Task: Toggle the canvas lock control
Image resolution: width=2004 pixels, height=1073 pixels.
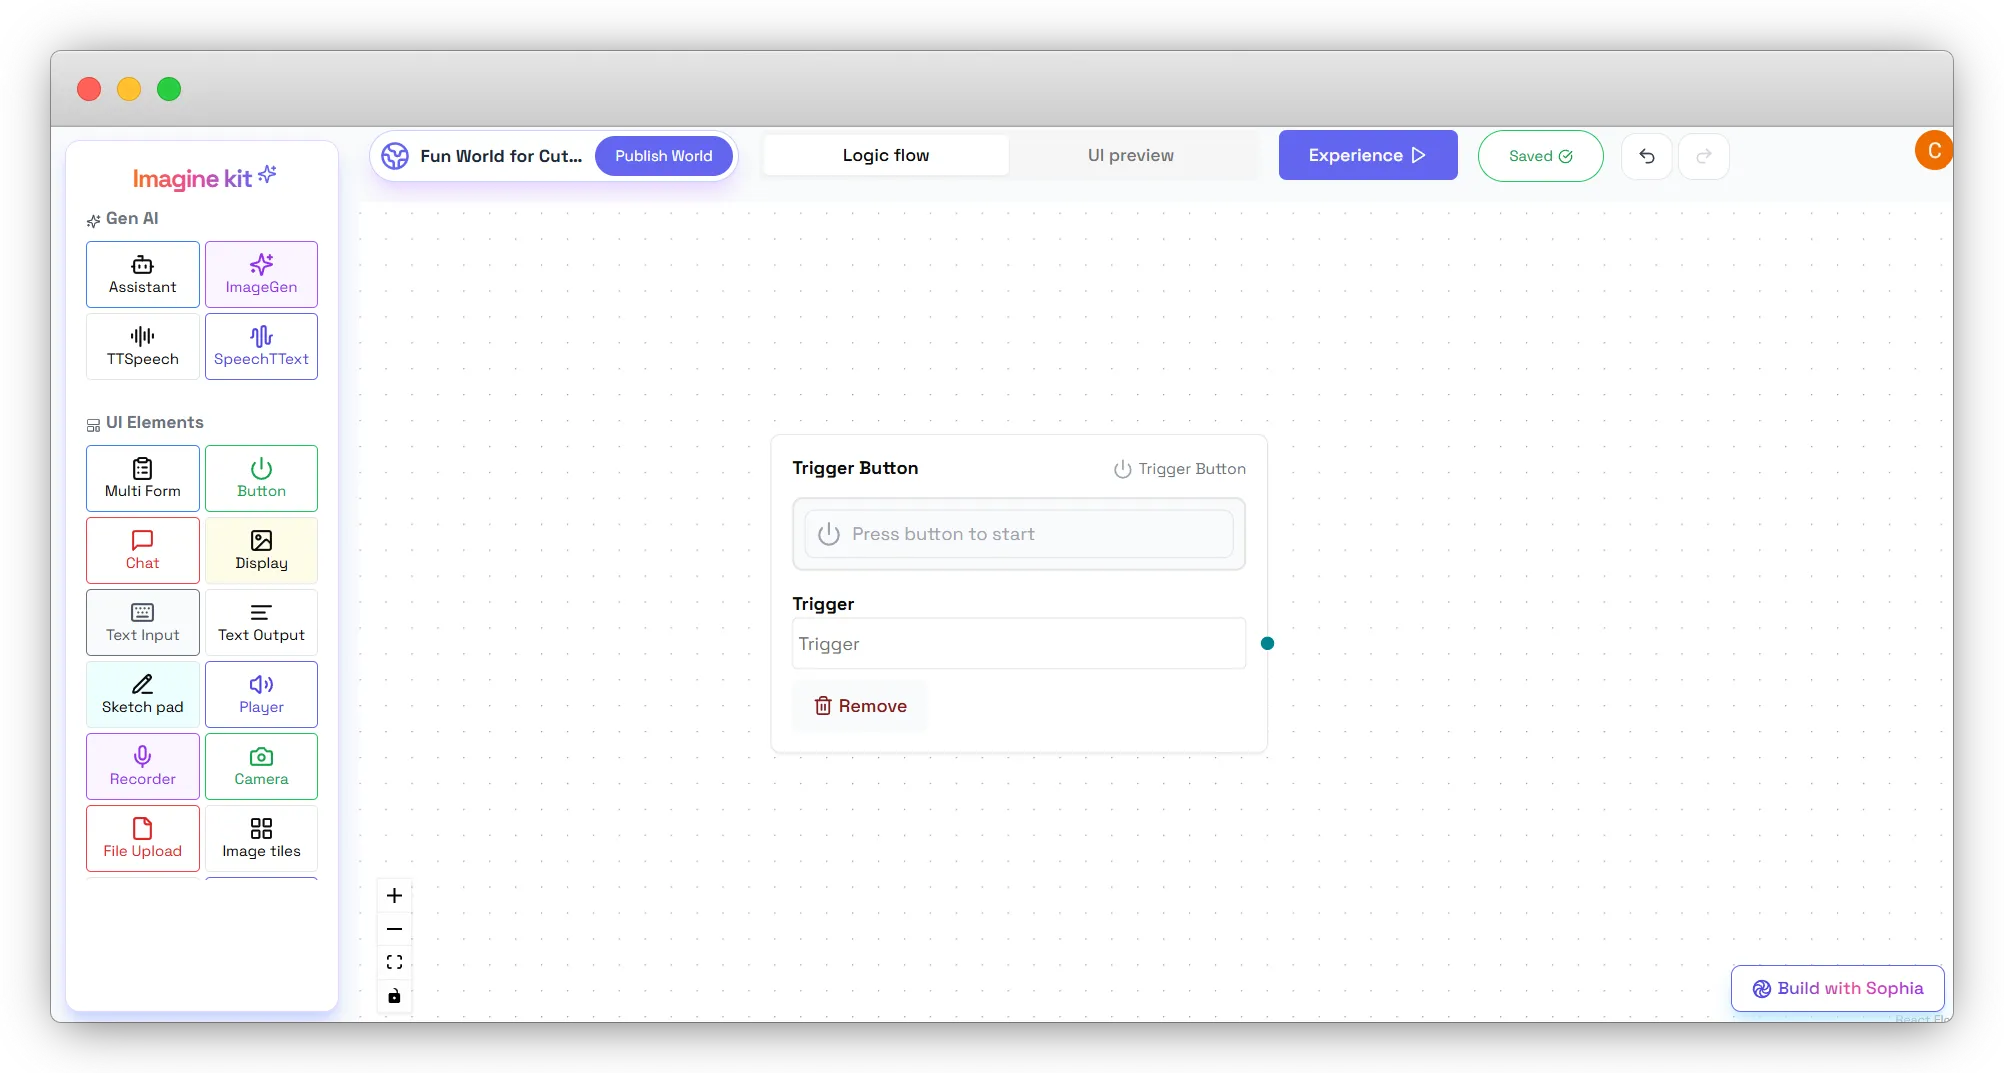Action: coord(394,995)
